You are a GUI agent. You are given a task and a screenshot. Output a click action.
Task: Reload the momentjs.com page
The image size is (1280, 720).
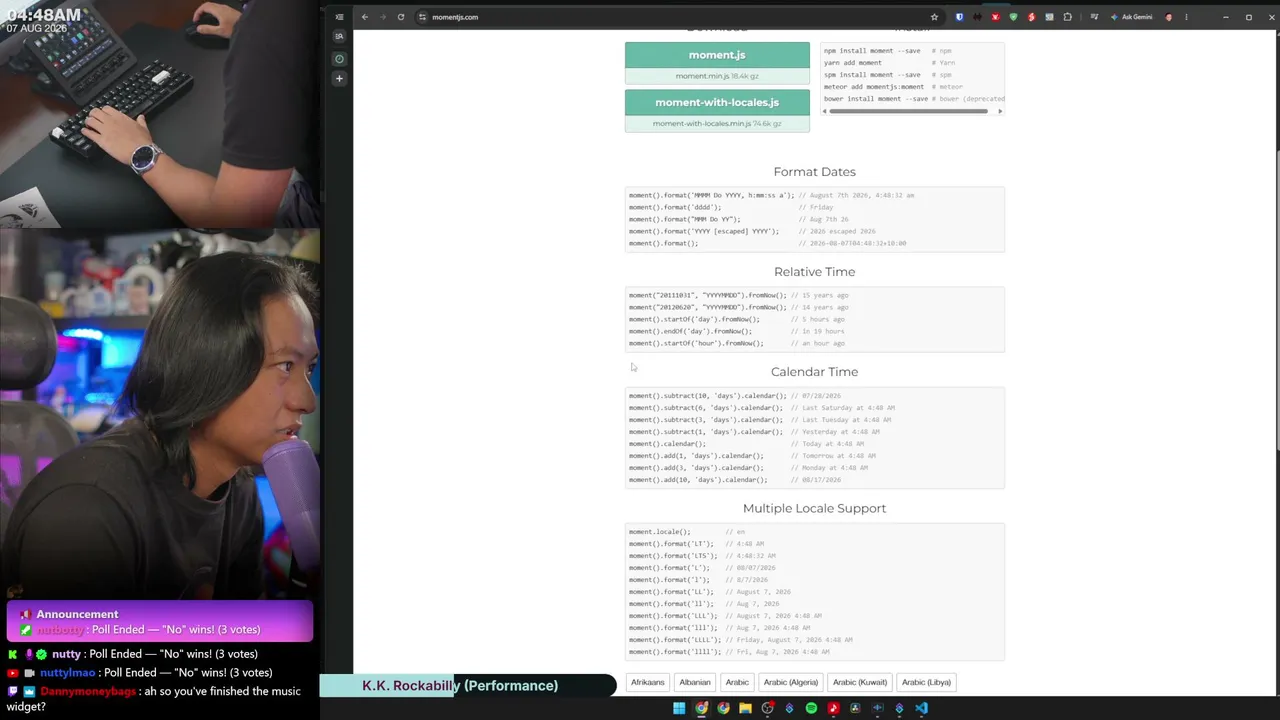pos(401,17)
